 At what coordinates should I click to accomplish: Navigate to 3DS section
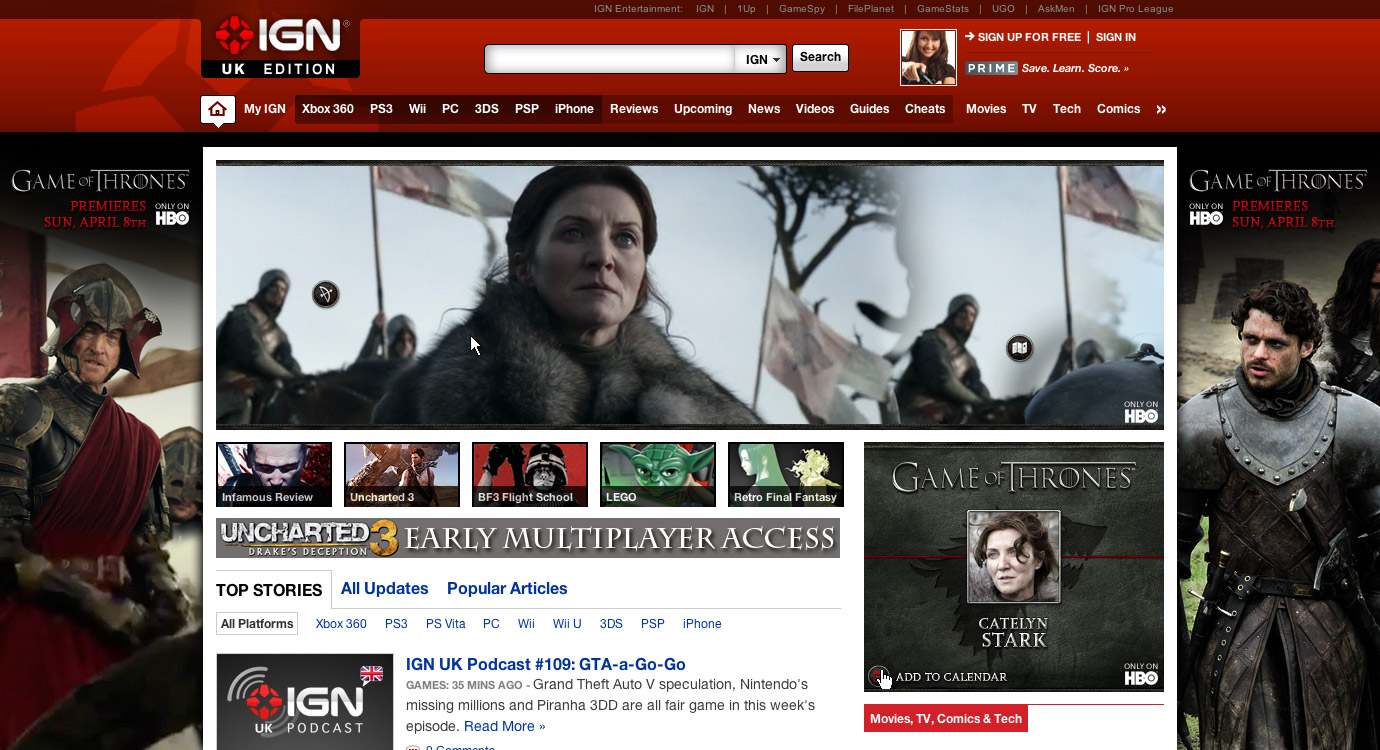click(487, 109)
